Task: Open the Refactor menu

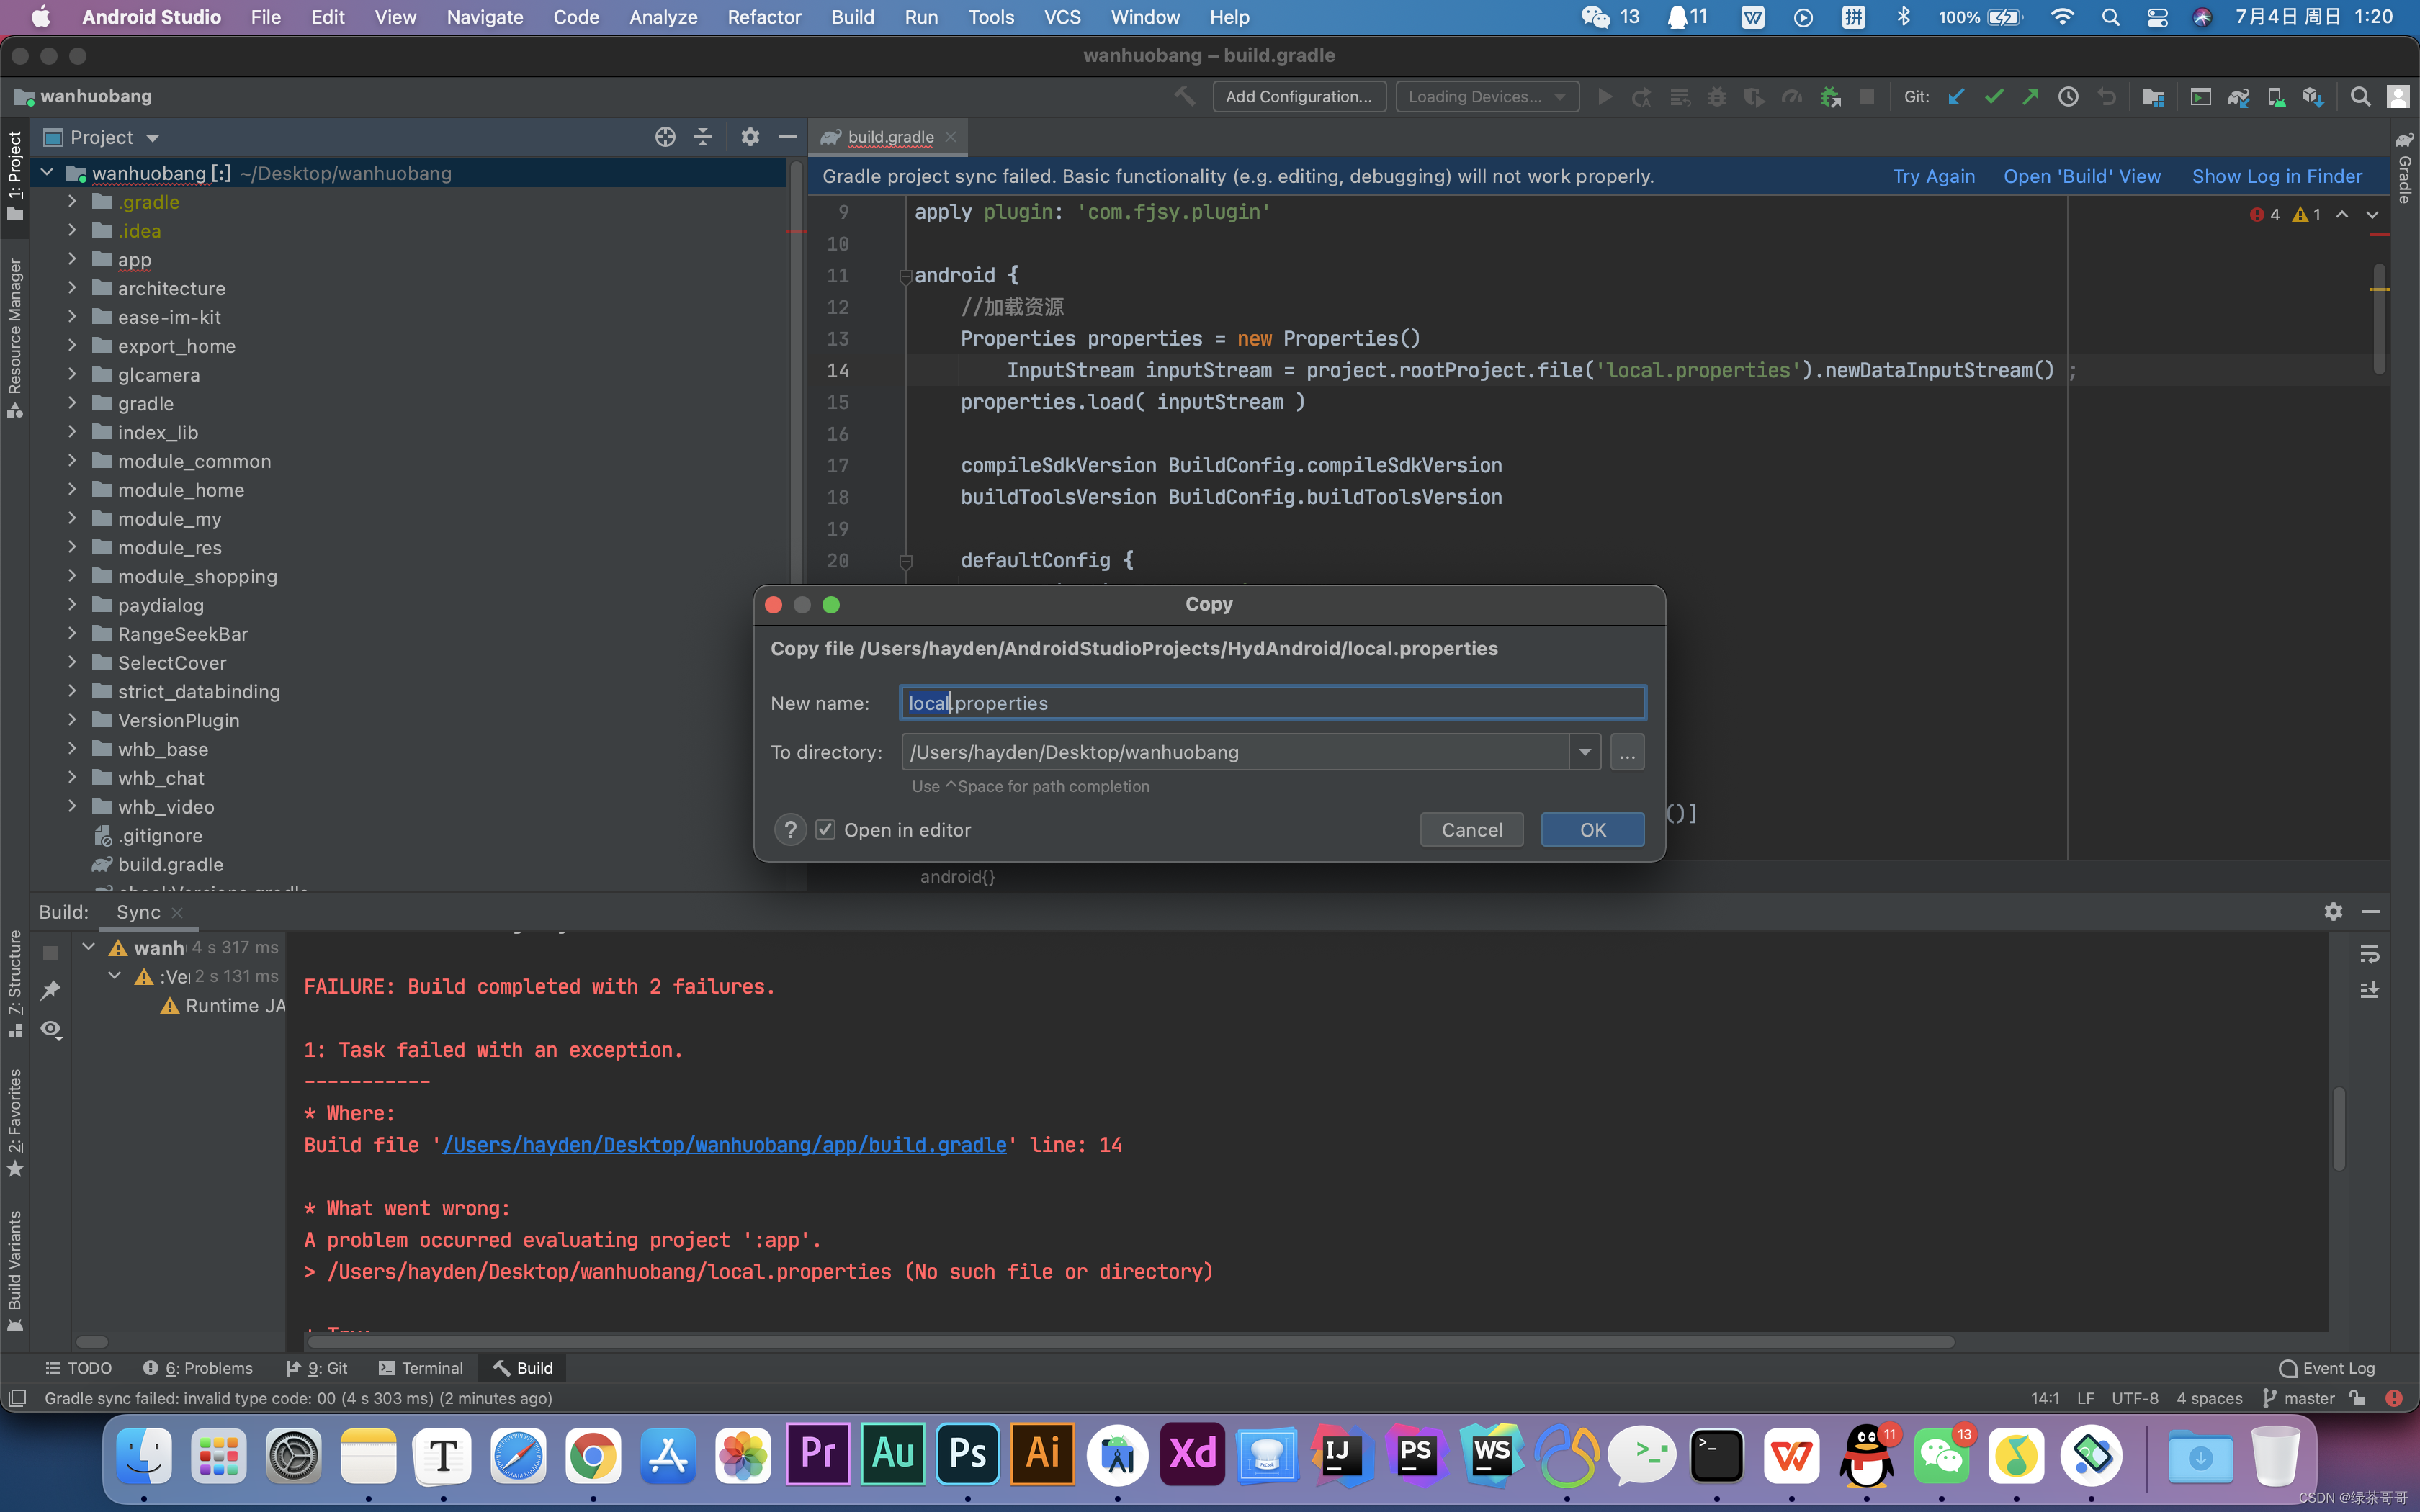Action: point(763,17)
